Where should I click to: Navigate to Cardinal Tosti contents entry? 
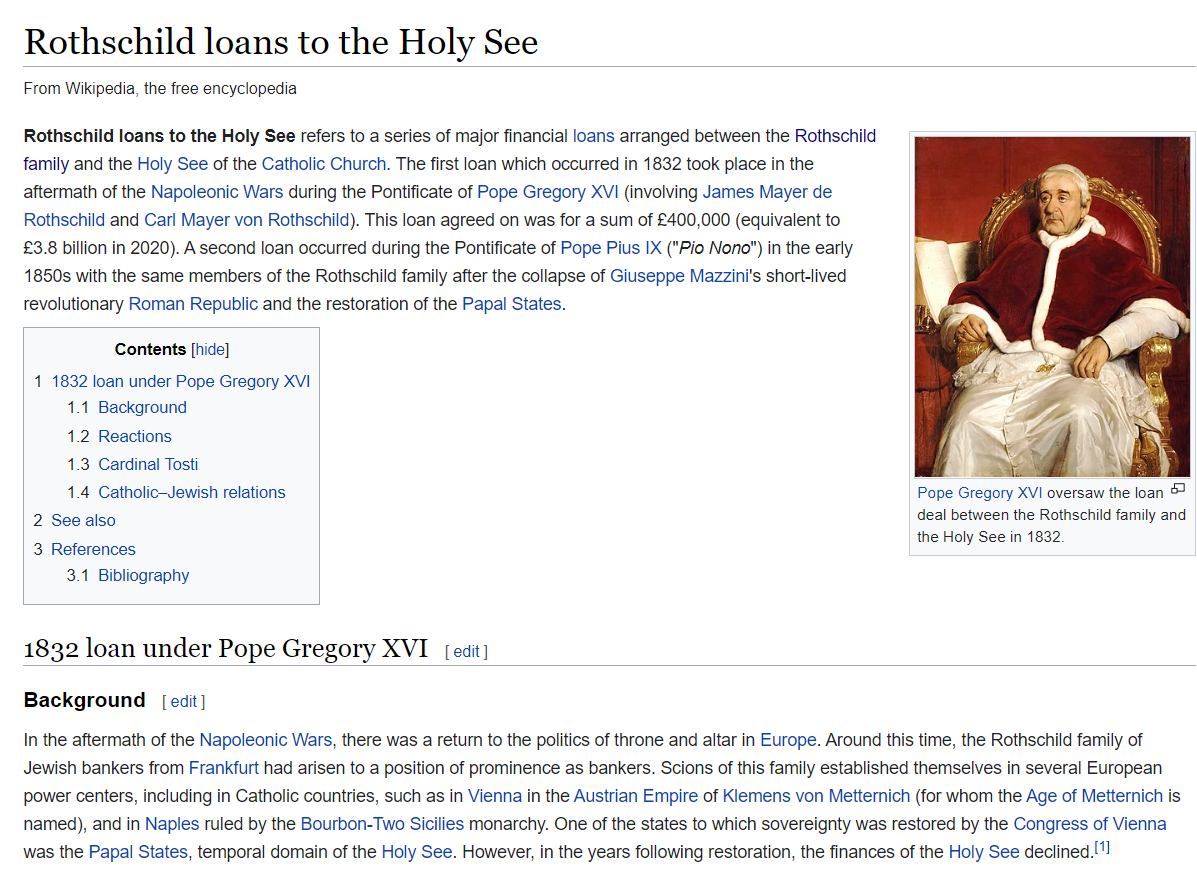point(148,464)
